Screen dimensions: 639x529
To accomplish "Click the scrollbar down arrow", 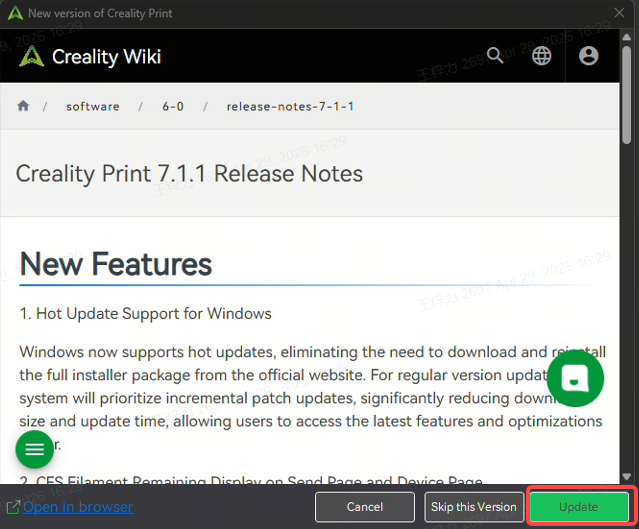I will pos(626,476).
